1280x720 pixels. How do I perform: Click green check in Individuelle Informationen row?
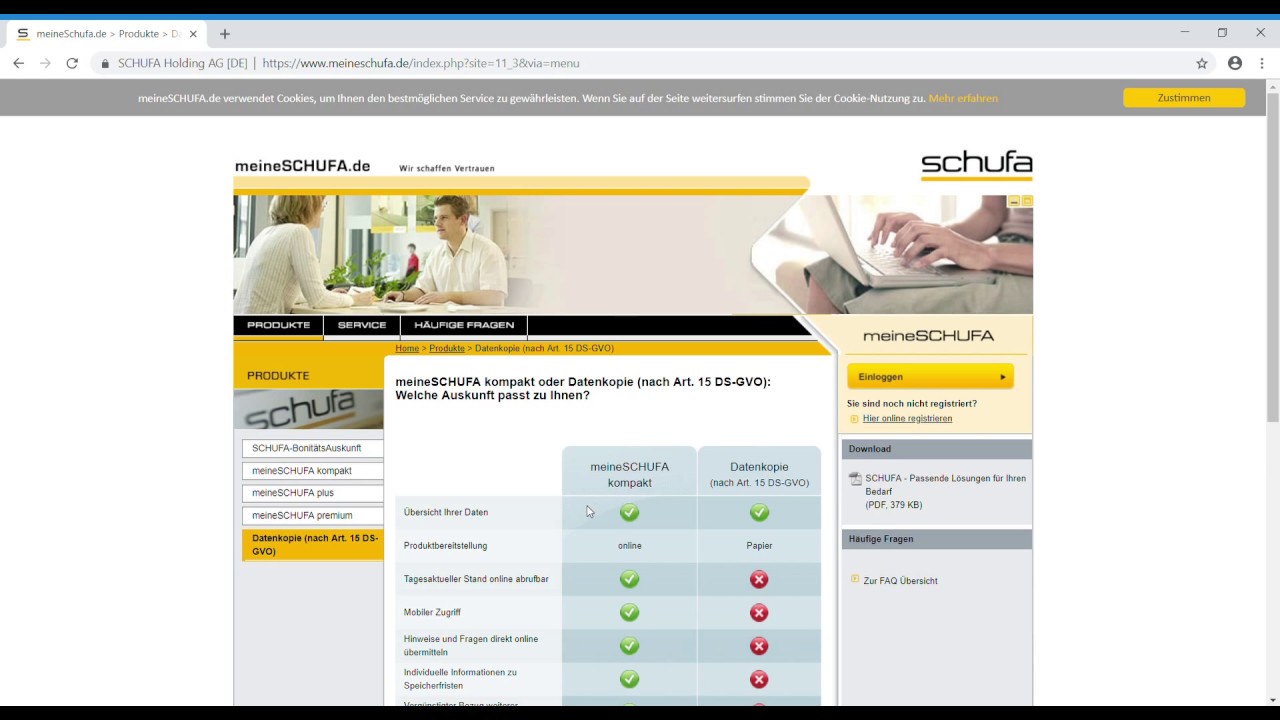click(x=629, y=679)
